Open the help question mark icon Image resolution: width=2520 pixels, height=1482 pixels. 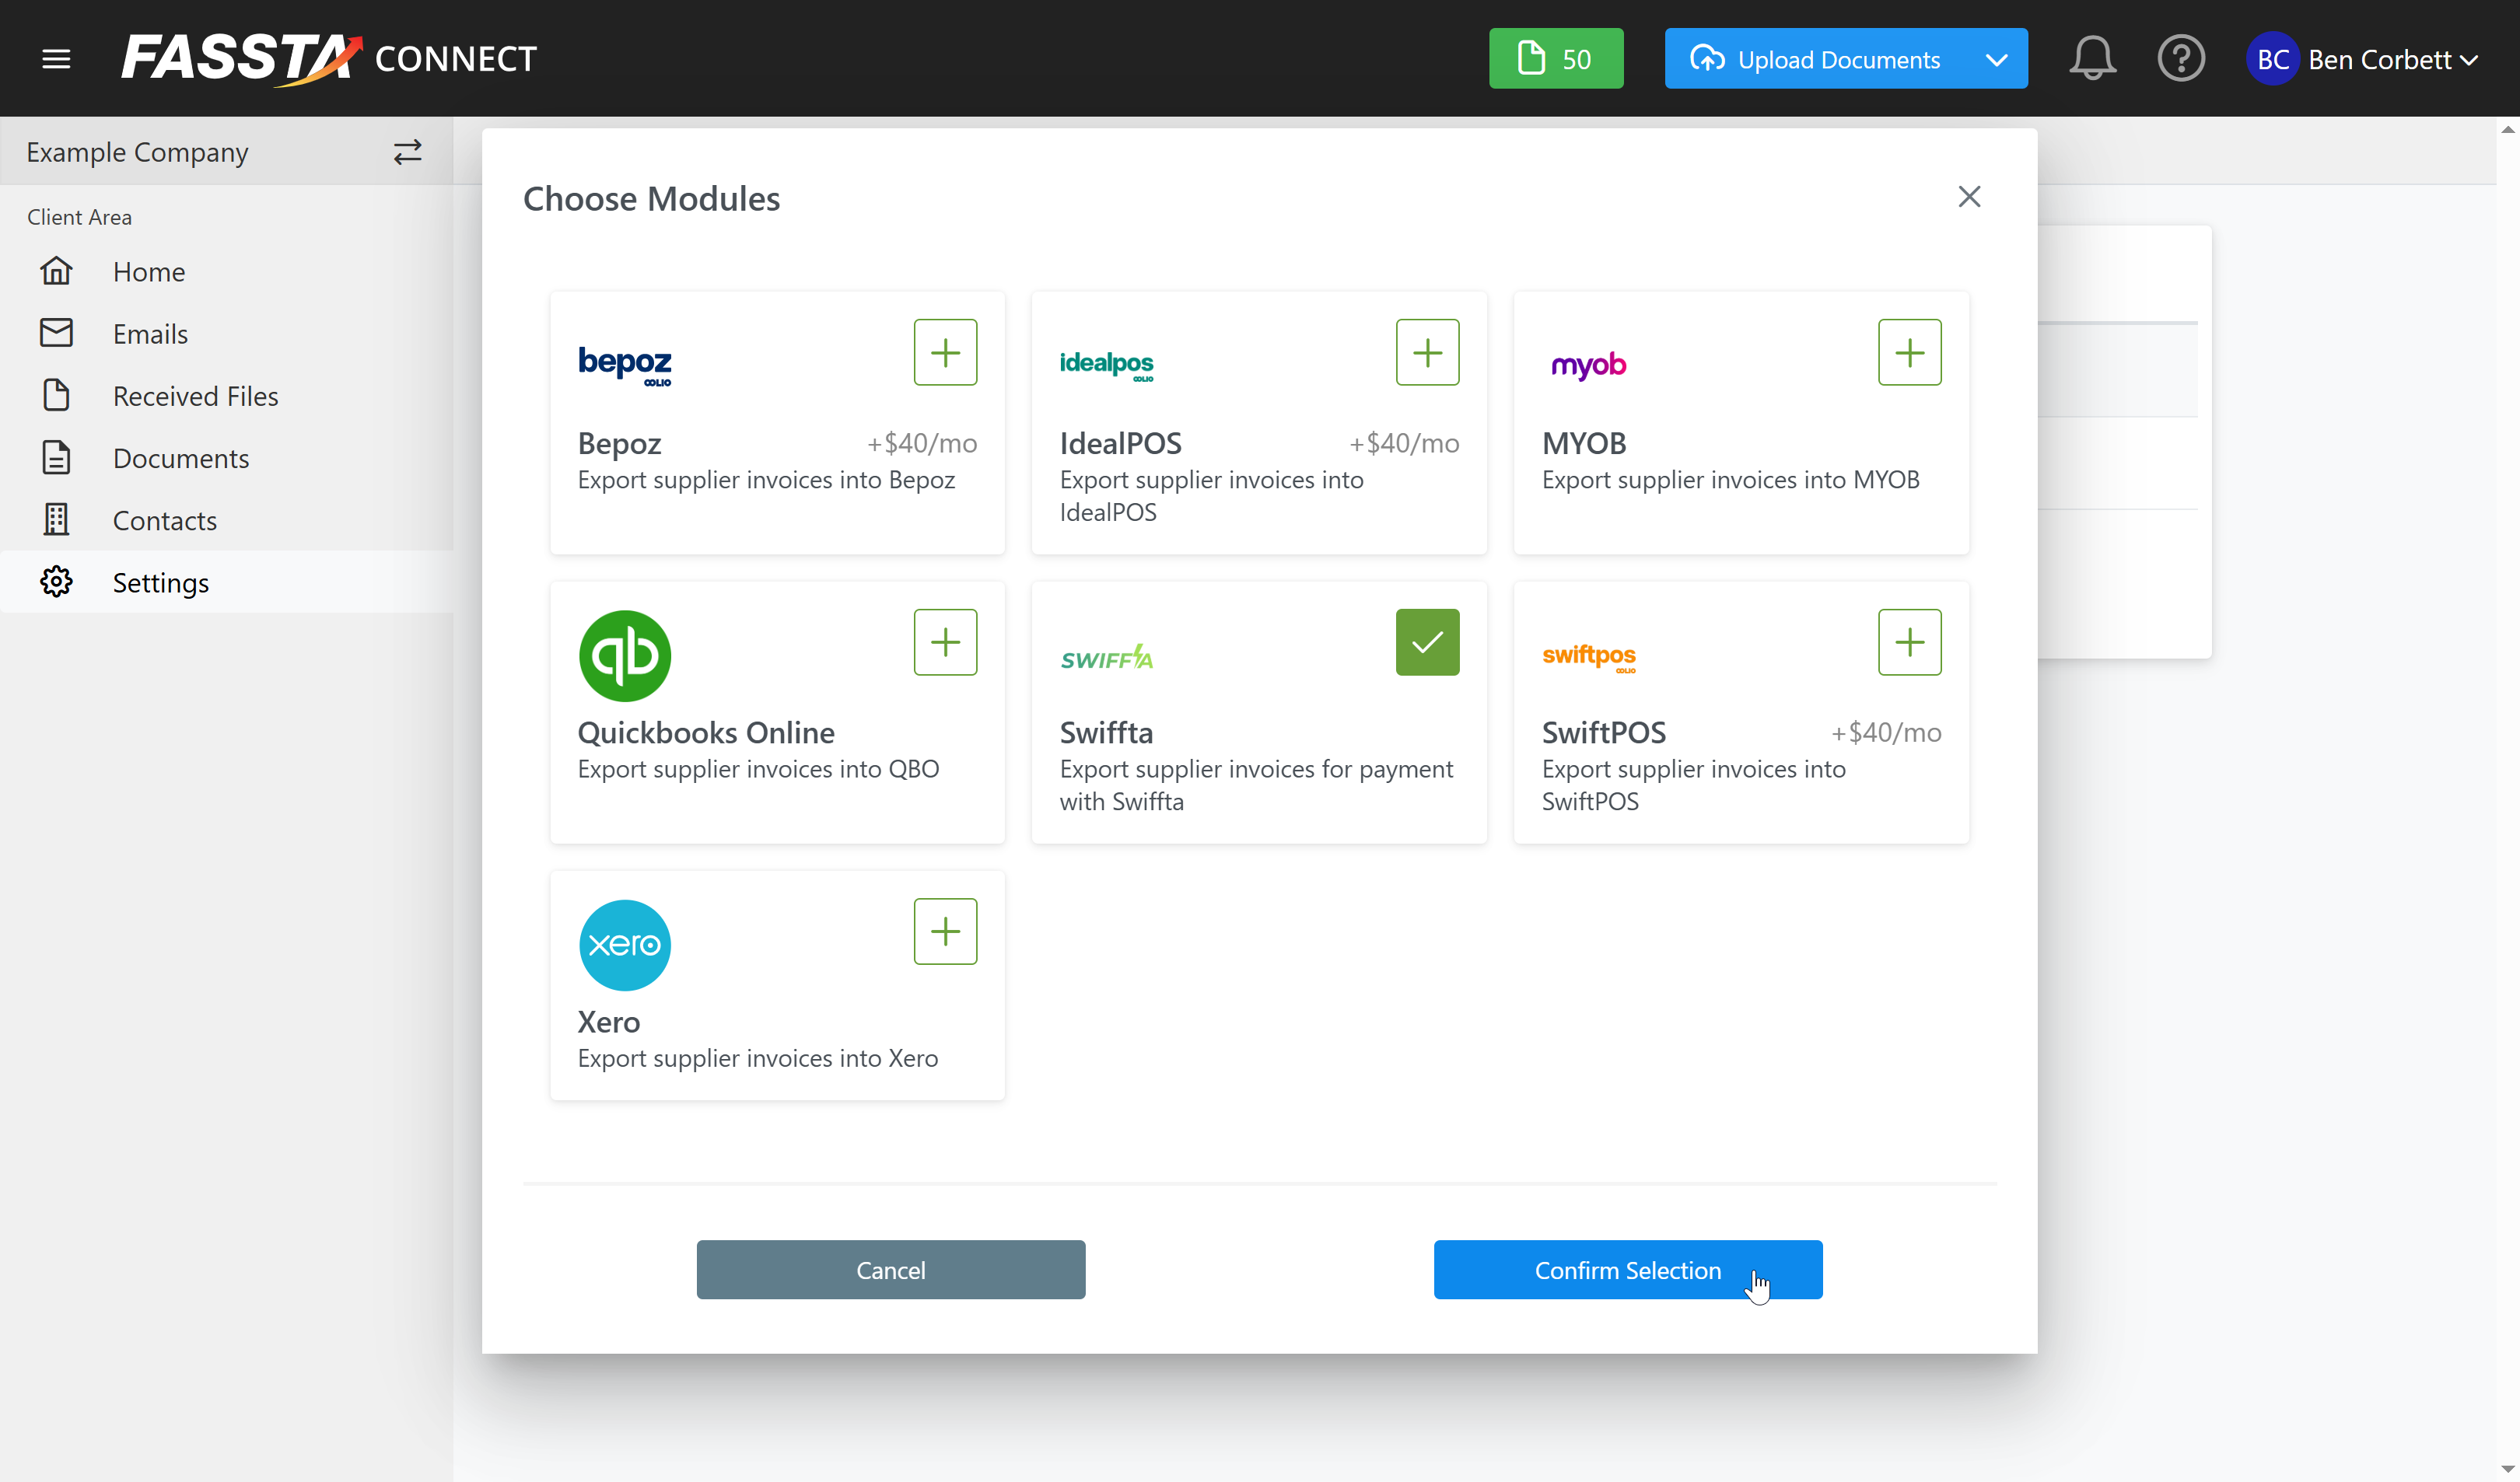(2180, 59)
